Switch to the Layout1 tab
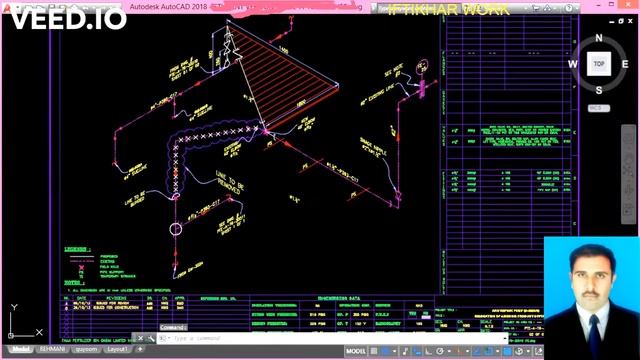 coord(117,349)
